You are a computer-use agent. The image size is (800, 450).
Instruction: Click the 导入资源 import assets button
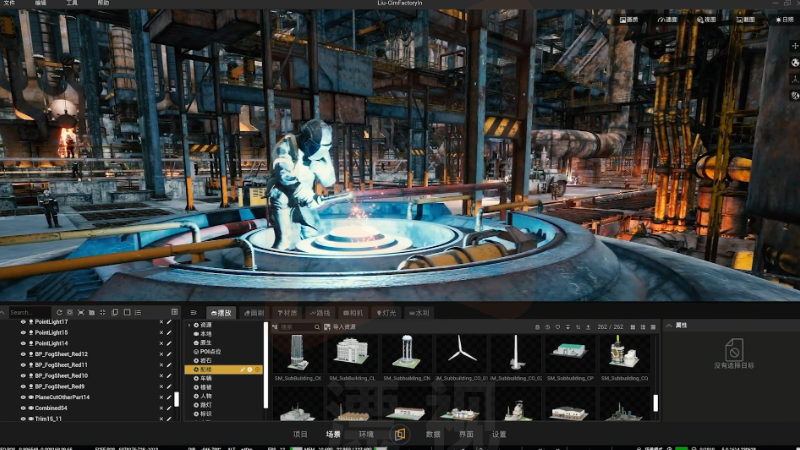tap(341, 327)
